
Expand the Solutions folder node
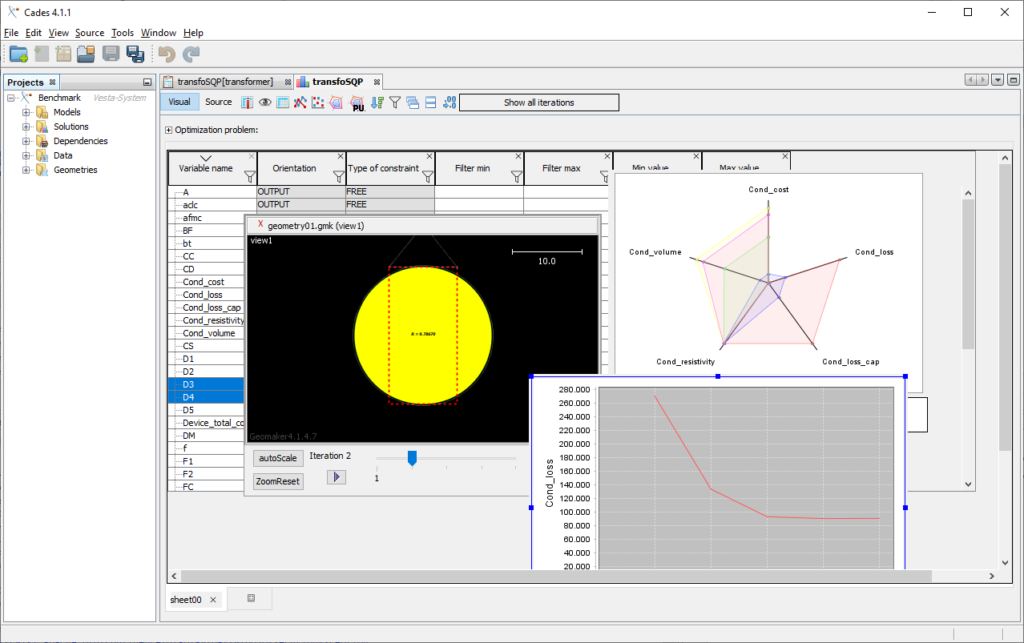click(26, 127)
